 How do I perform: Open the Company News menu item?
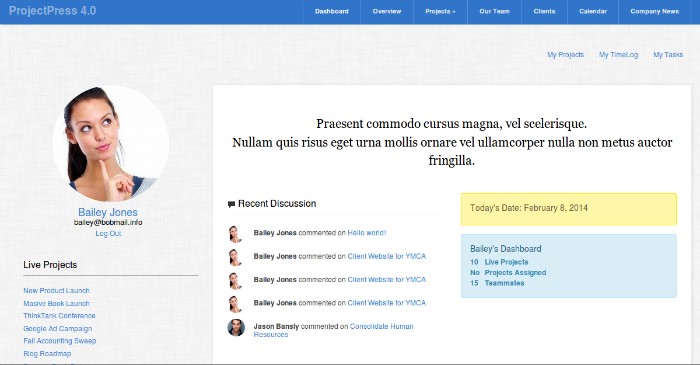(654, 12)
